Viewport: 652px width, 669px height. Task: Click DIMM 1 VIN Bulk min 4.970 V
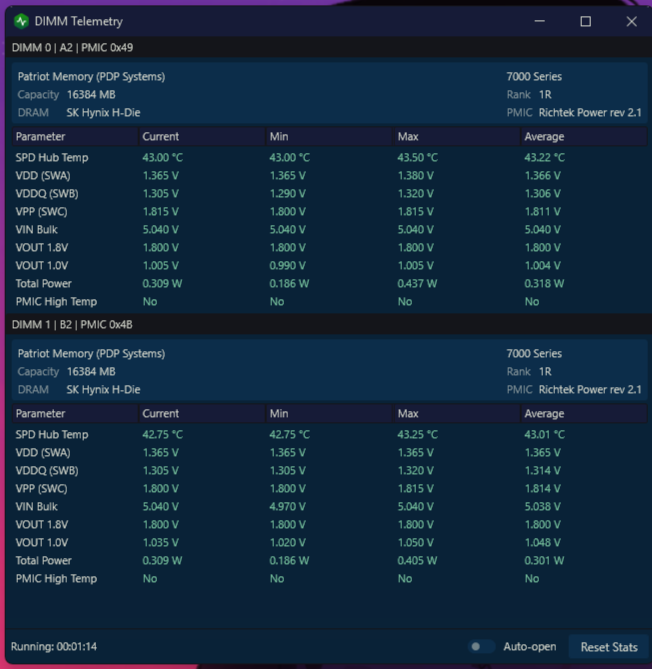pos(288,506)
